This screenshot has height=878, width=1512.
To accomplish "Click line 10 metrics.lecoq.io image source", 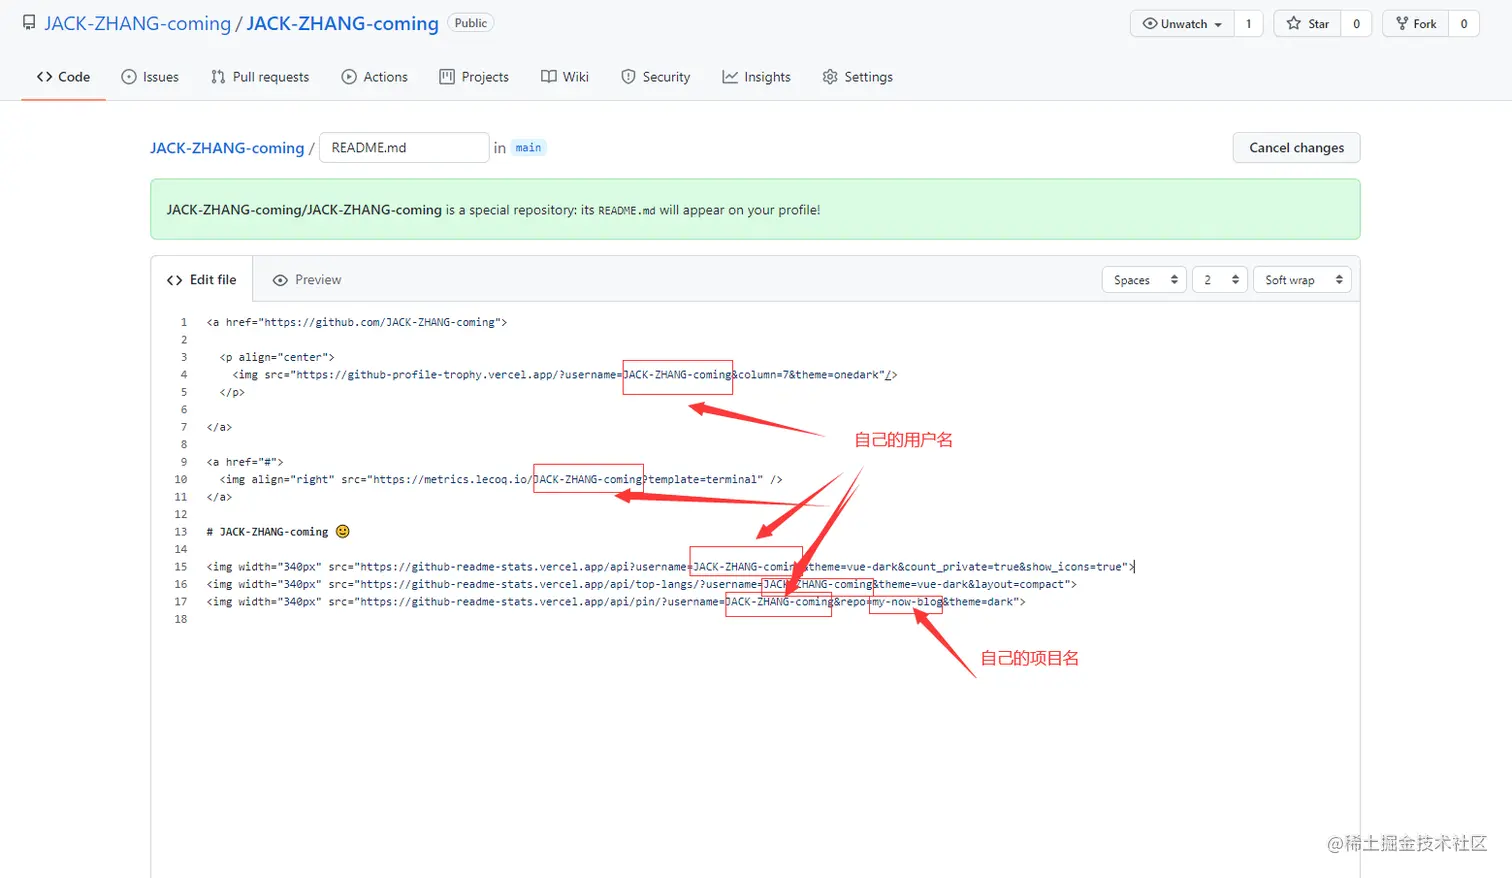I will 501,480.
